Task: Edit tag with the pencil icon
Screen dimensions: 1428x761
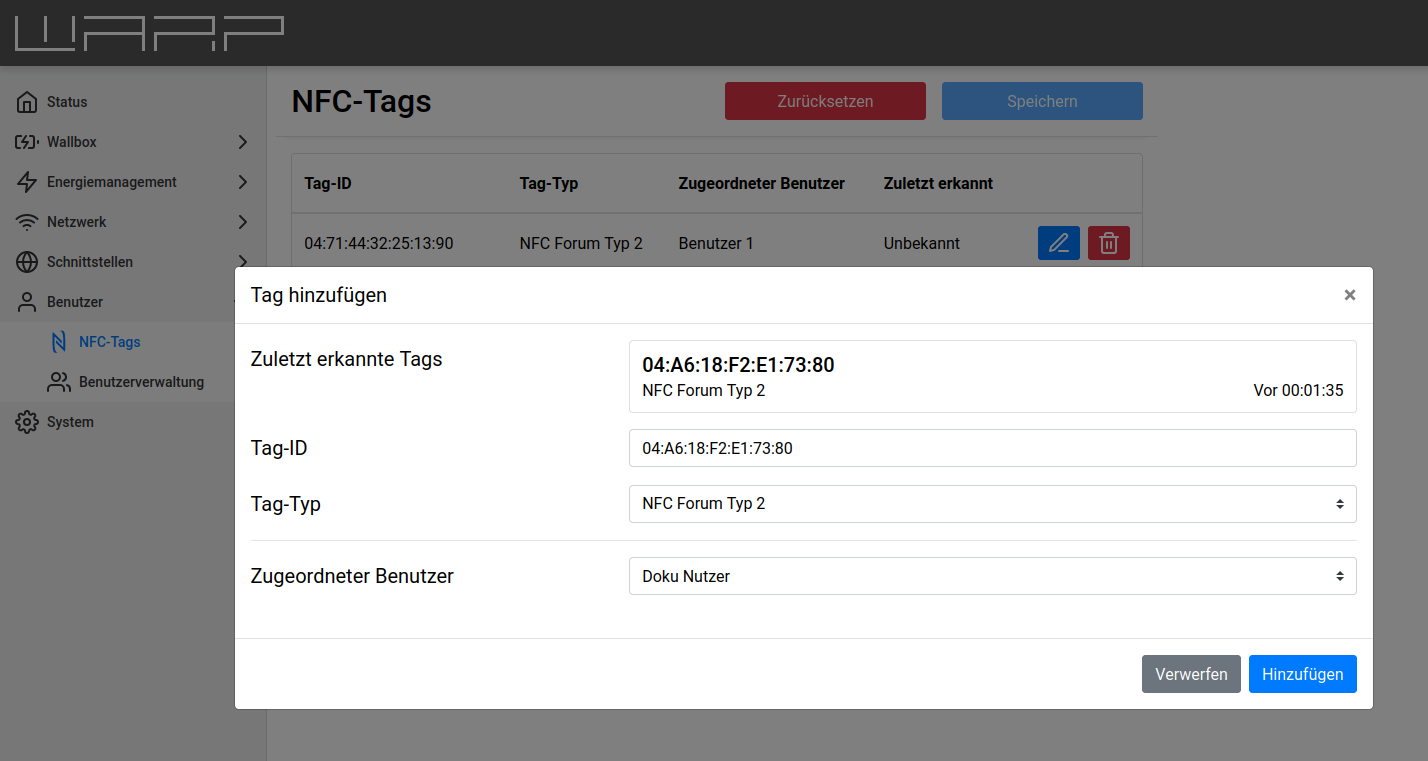Action: 1058,243
